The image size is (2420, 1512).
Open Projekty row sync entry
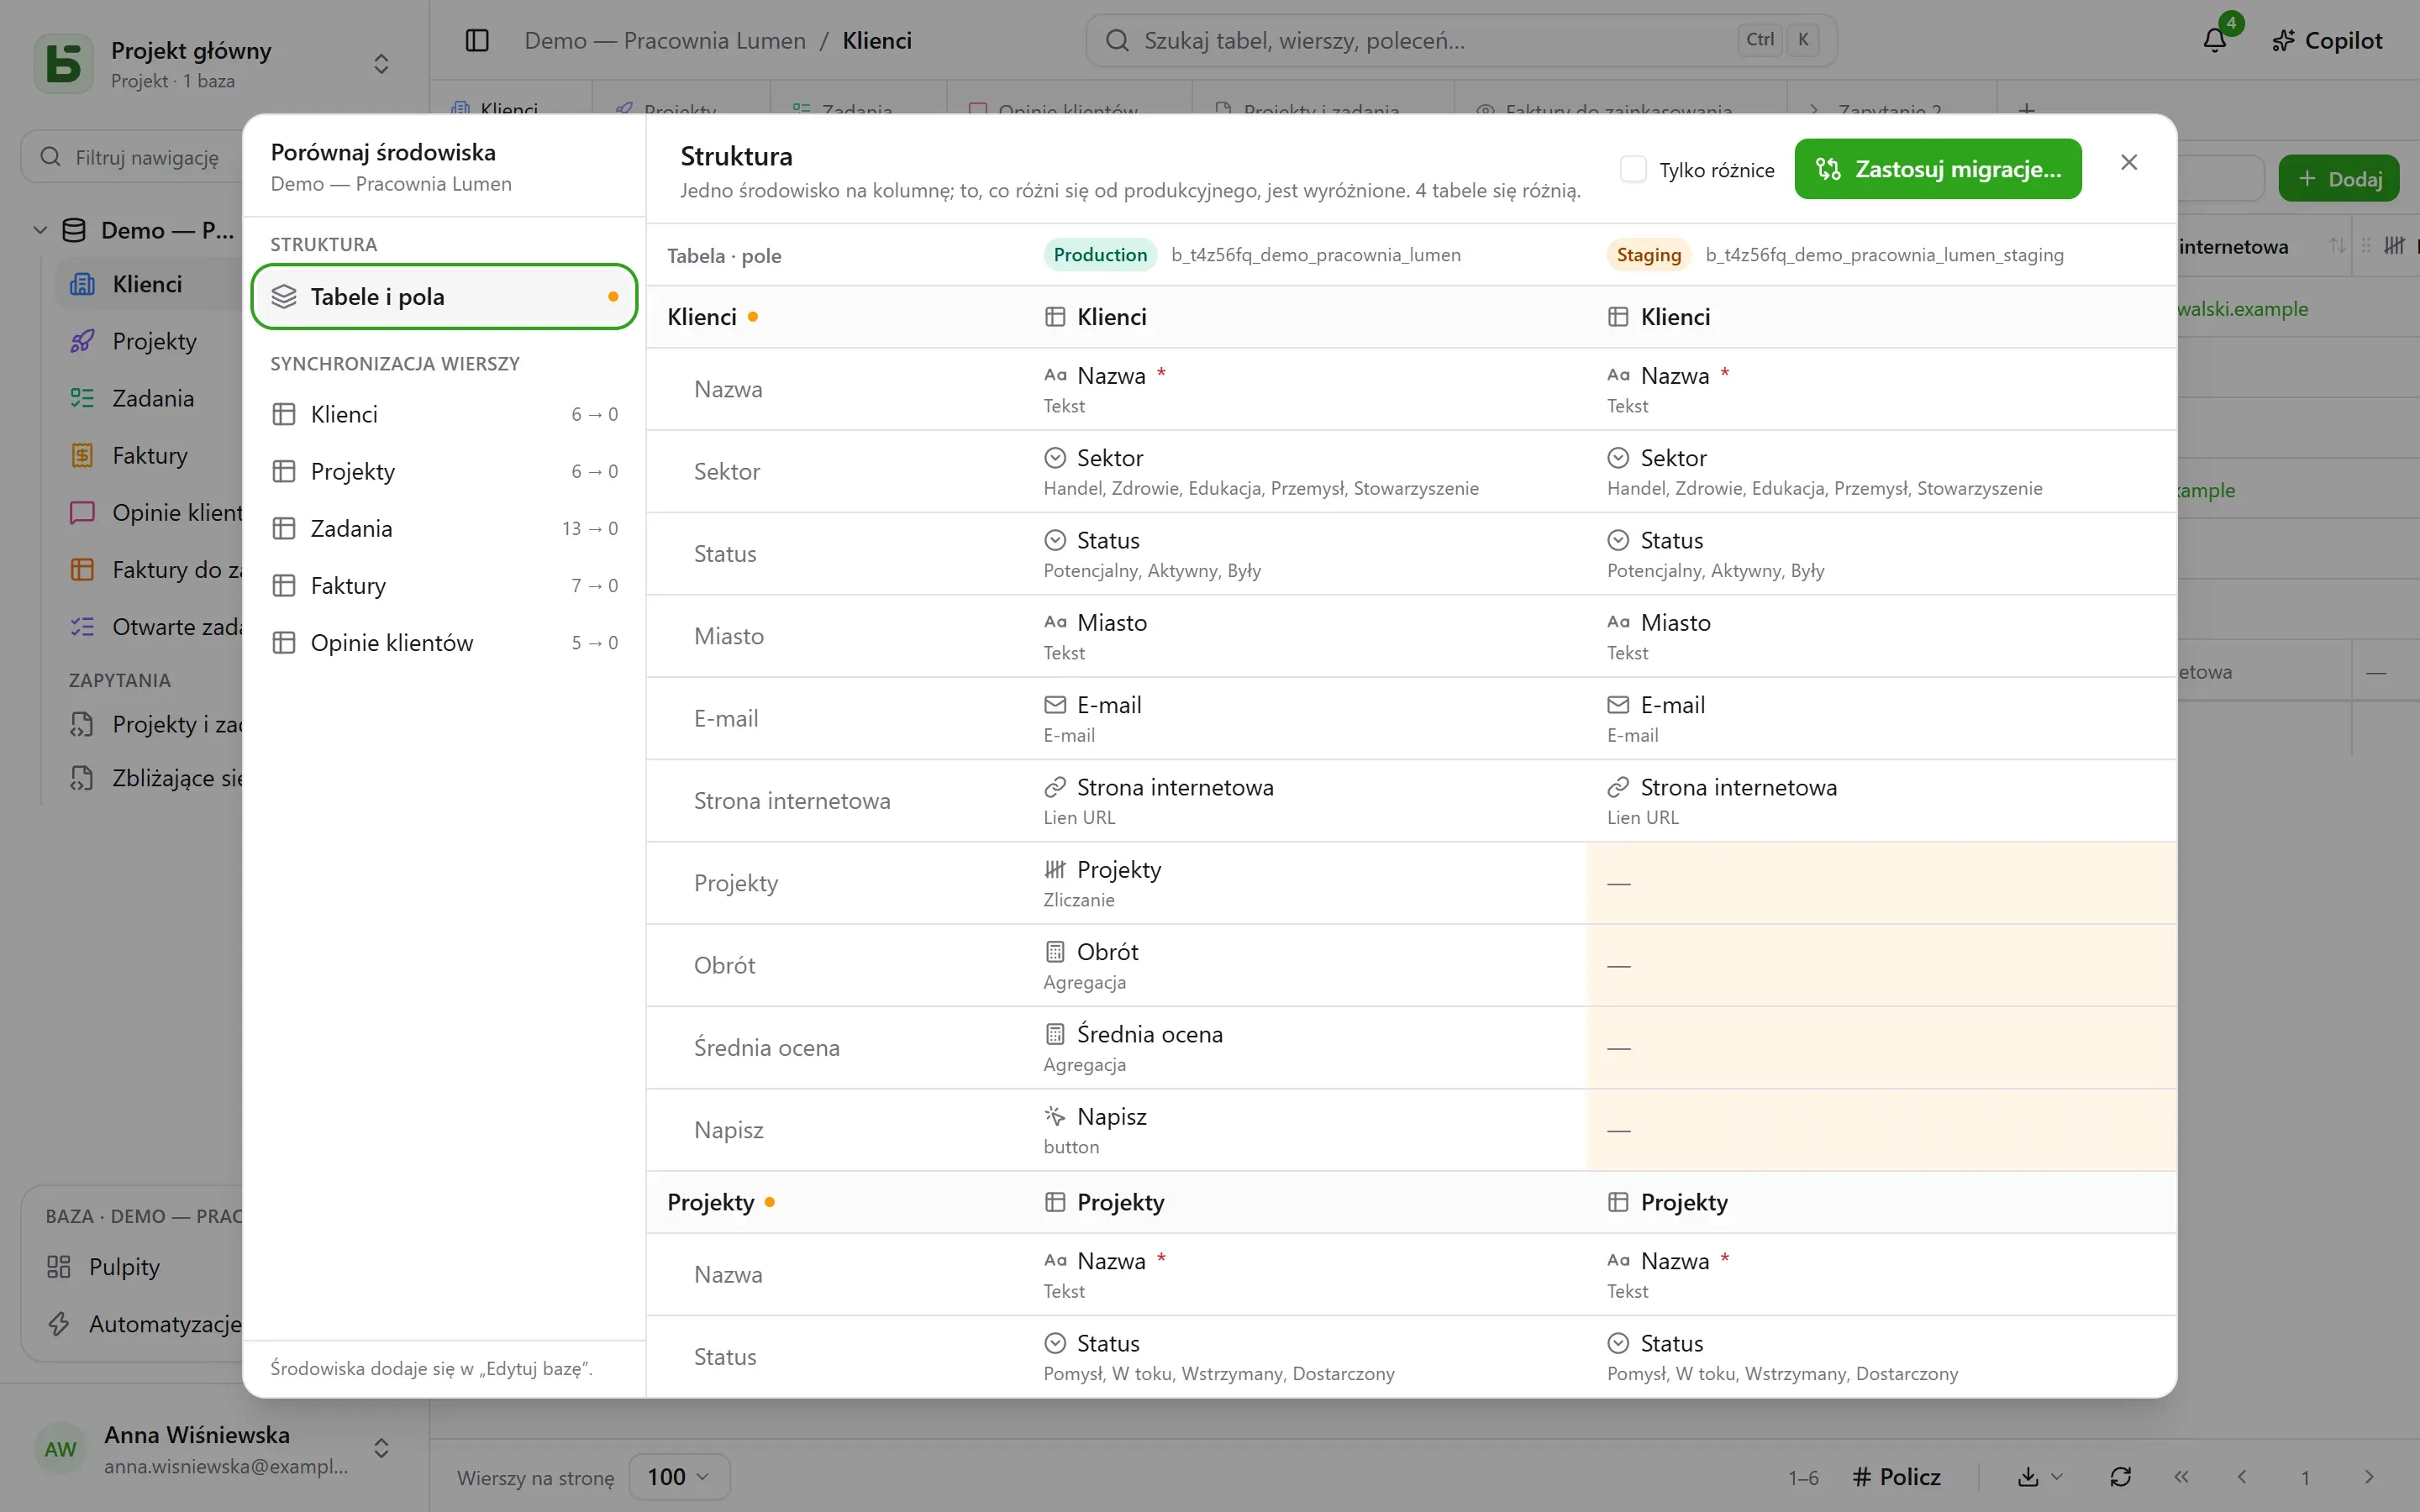[x=444, y=471]
